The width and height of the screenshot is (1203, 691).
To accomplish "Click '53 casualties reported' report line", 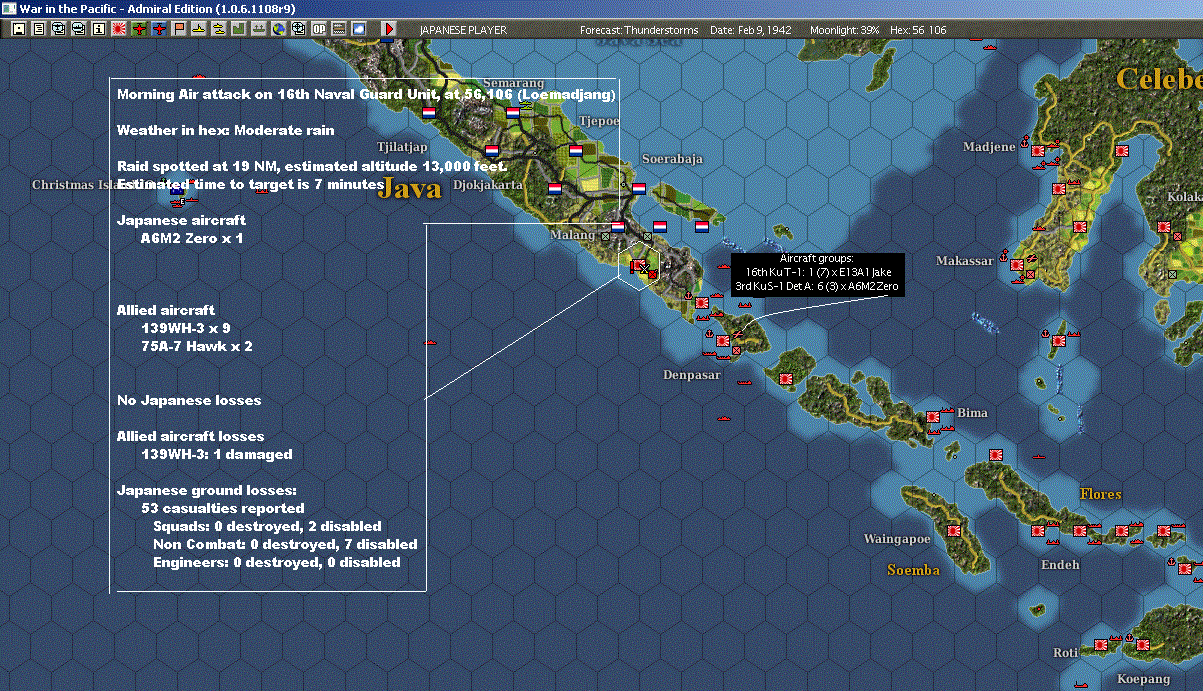I will pyautogui.click(x=223, y=508).
